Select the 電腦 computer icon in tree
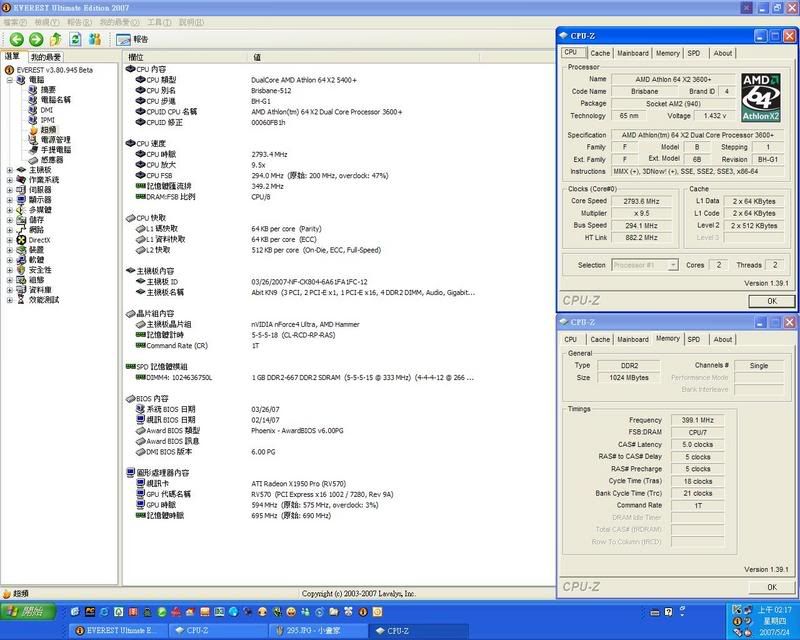The image size is (800, 640). 21,80
